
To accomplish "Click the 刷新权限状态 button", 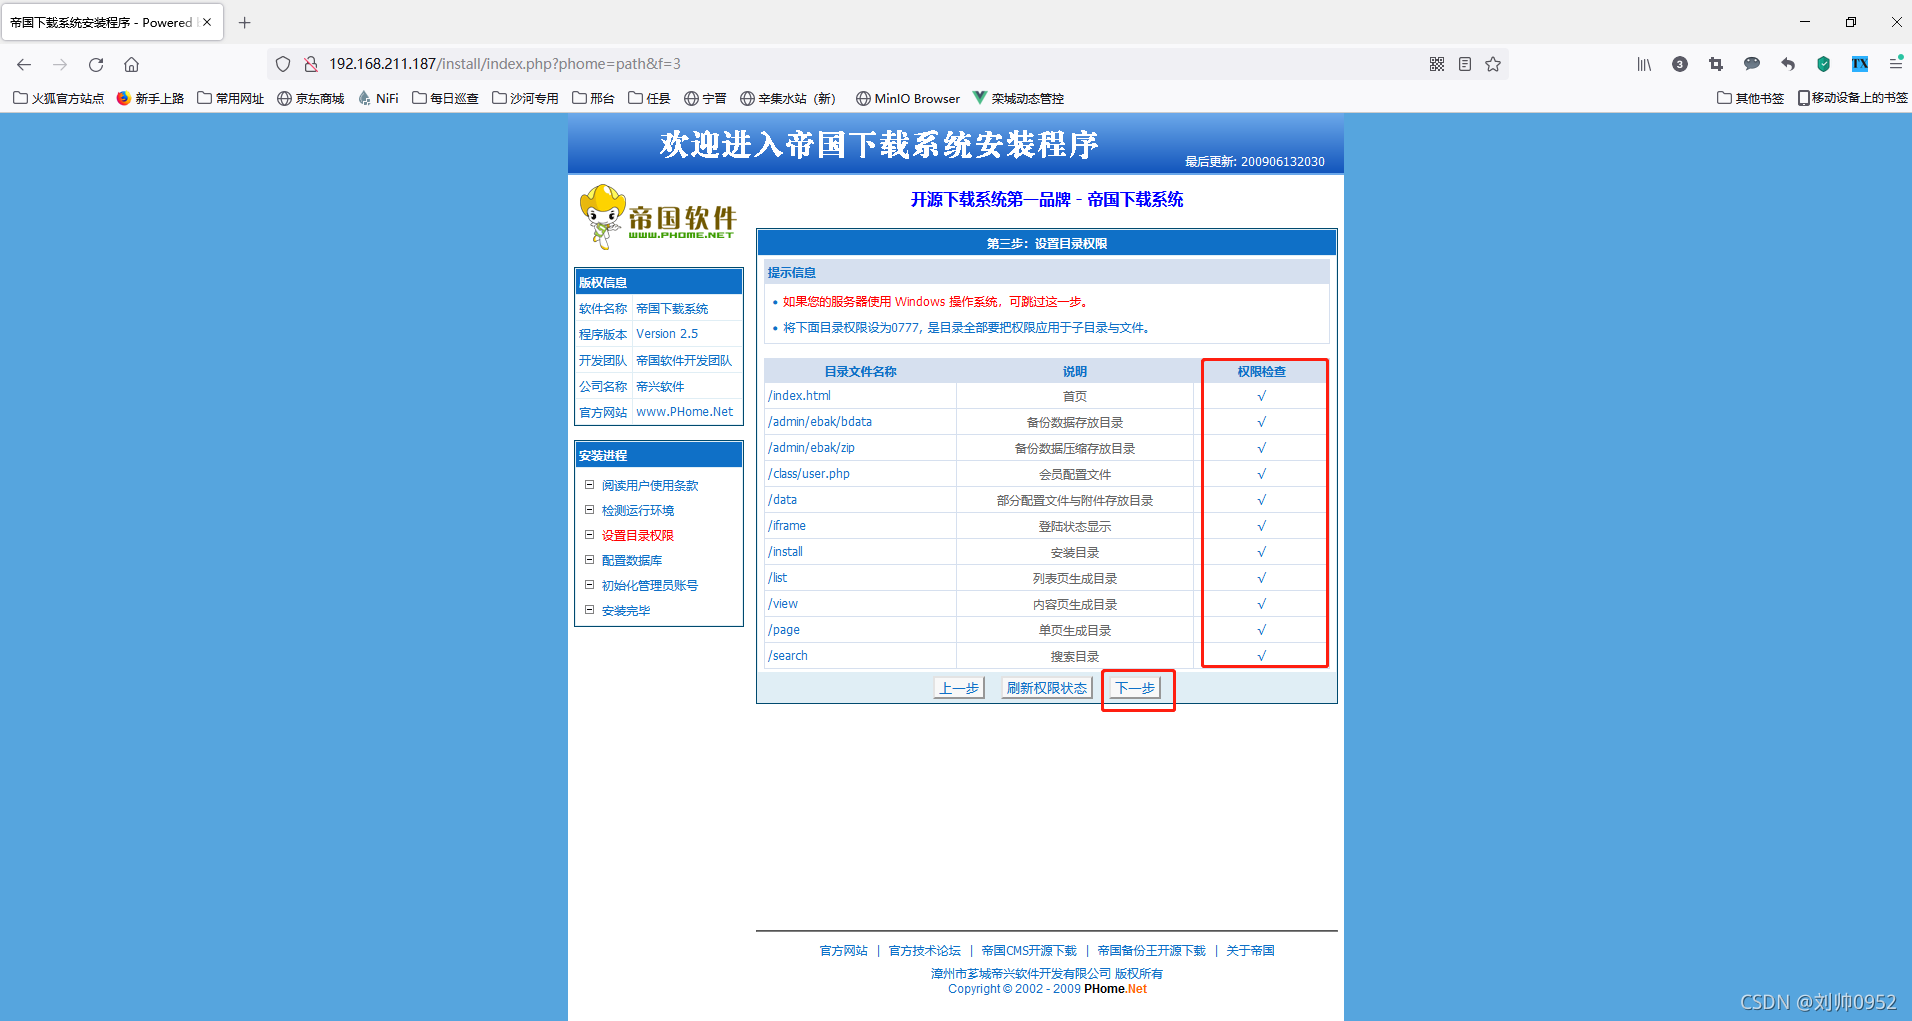I will (1047, 688).
